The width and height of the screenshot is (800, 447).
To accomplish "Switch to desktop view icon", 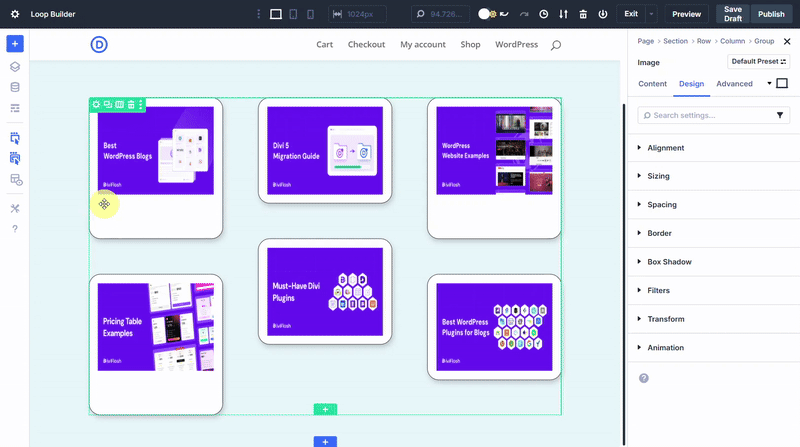I will click(276, 14).
